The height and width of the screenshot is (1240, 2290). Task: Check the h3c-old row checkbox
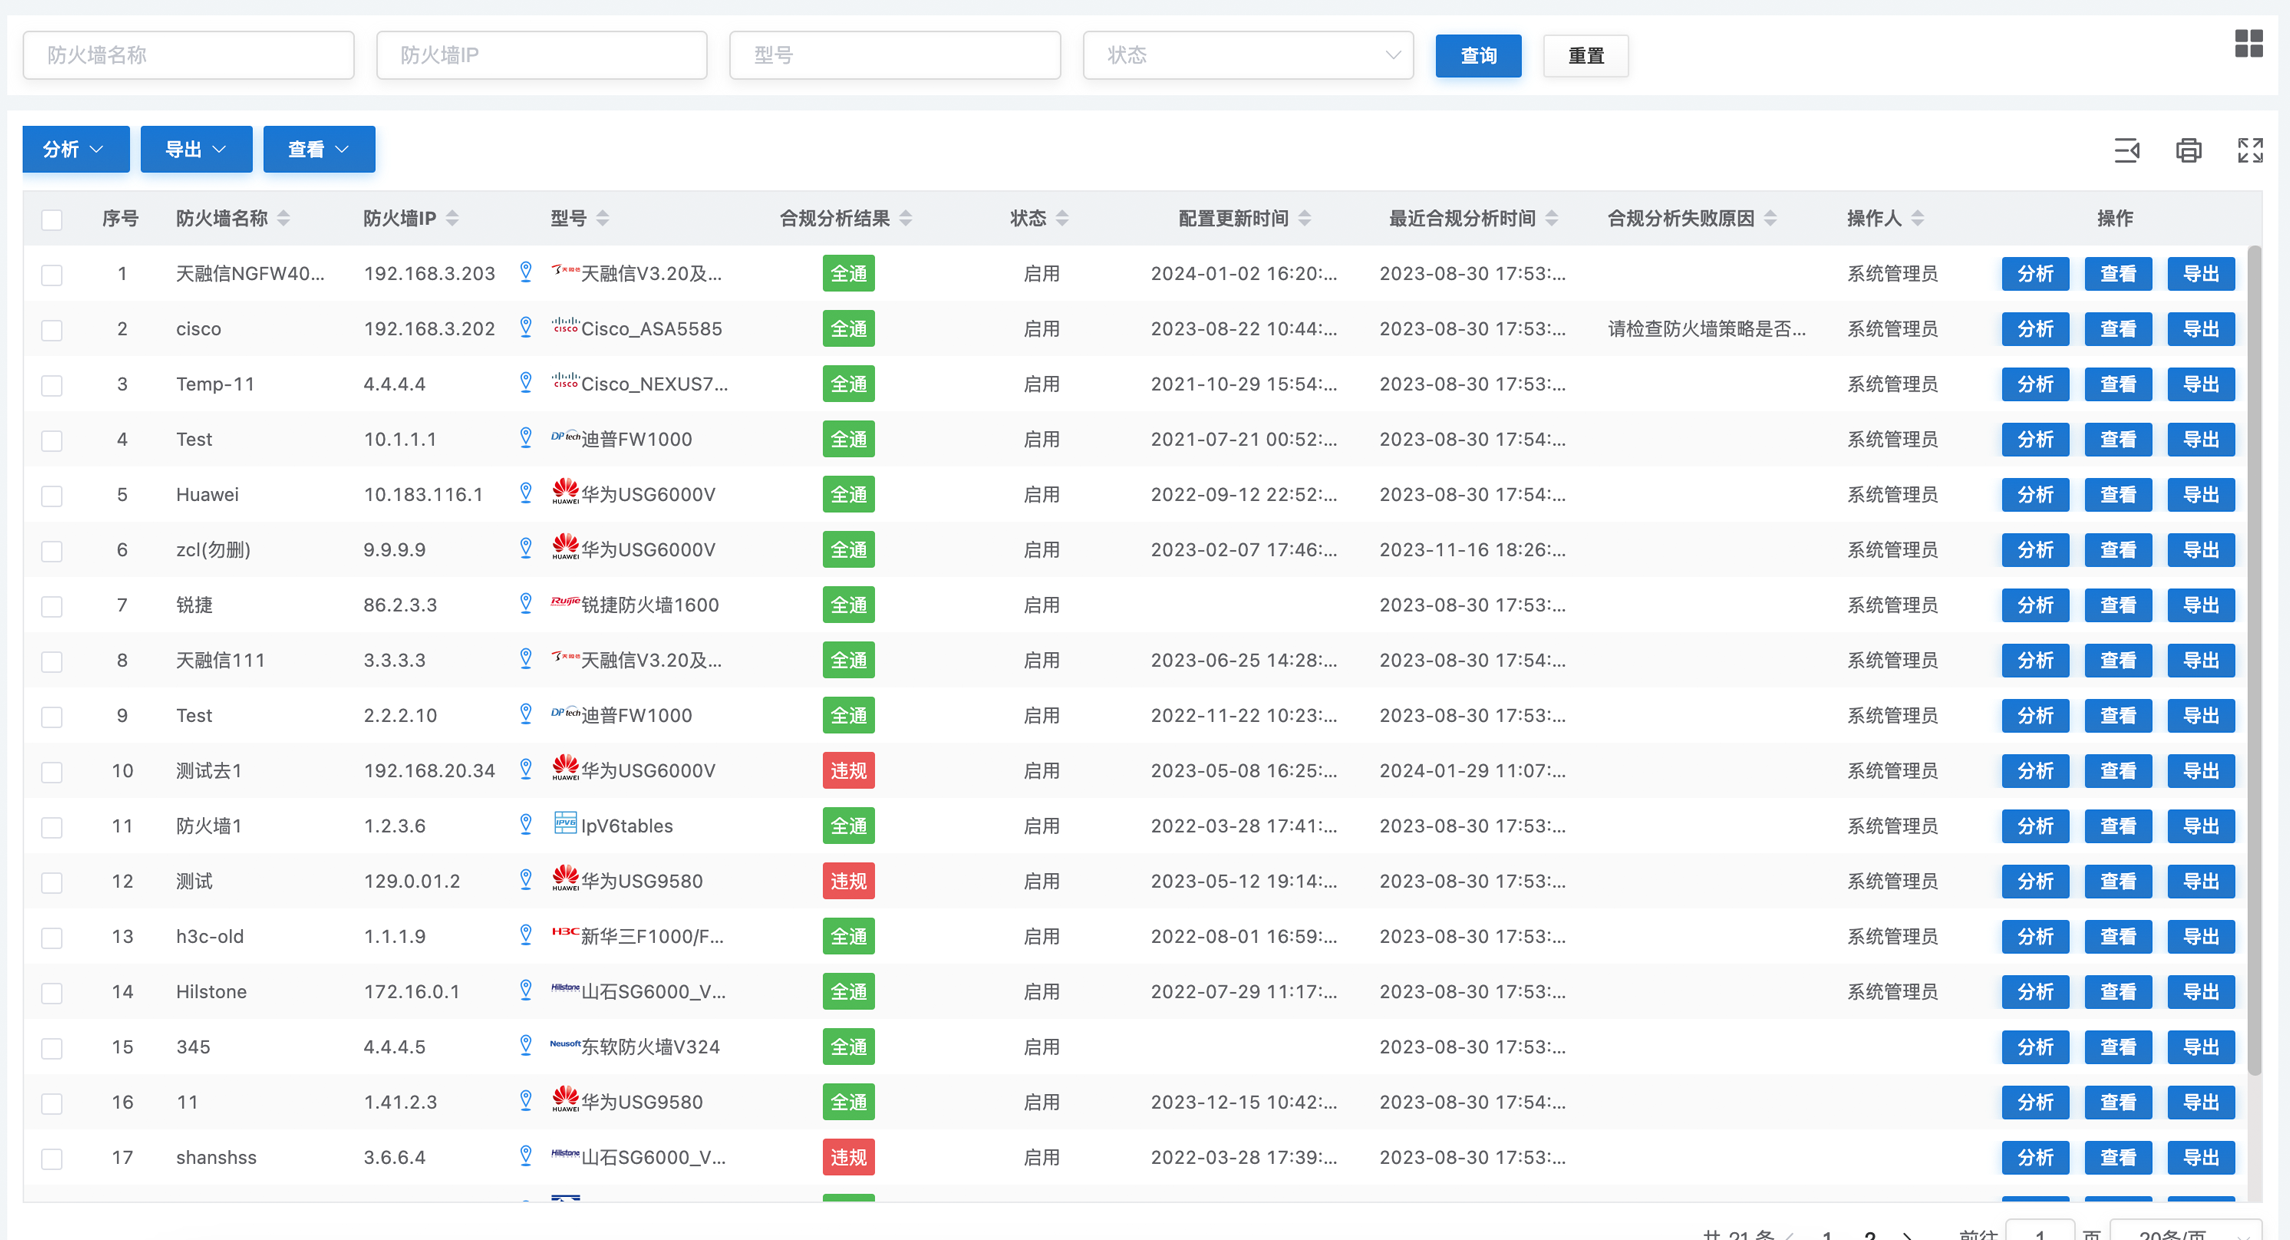point(52,937)
